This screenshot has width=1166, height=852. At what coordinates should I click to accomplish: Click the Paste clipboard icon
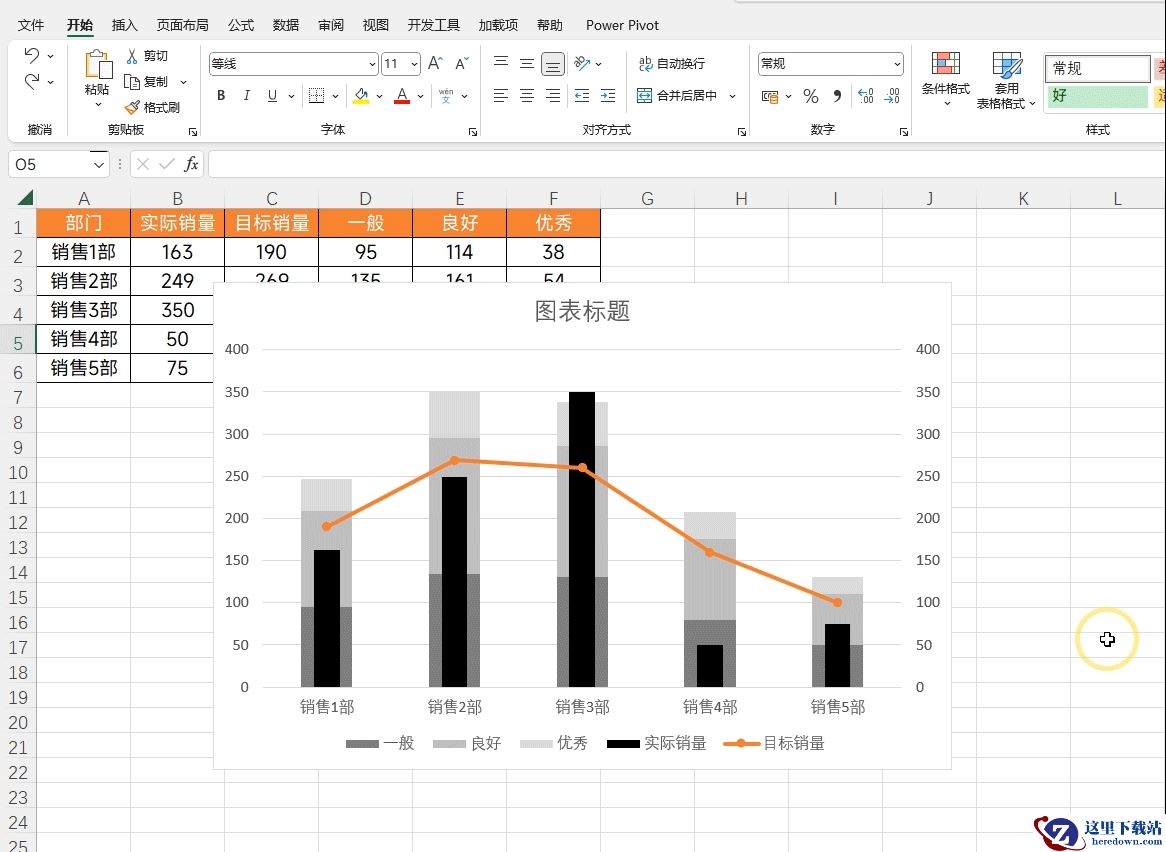[97, 65]
